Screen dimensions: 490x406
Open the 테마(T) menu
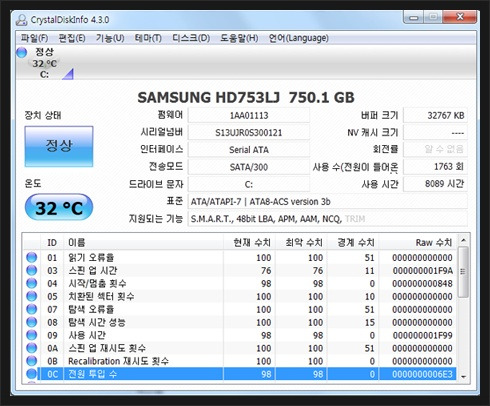pos(148,38)
